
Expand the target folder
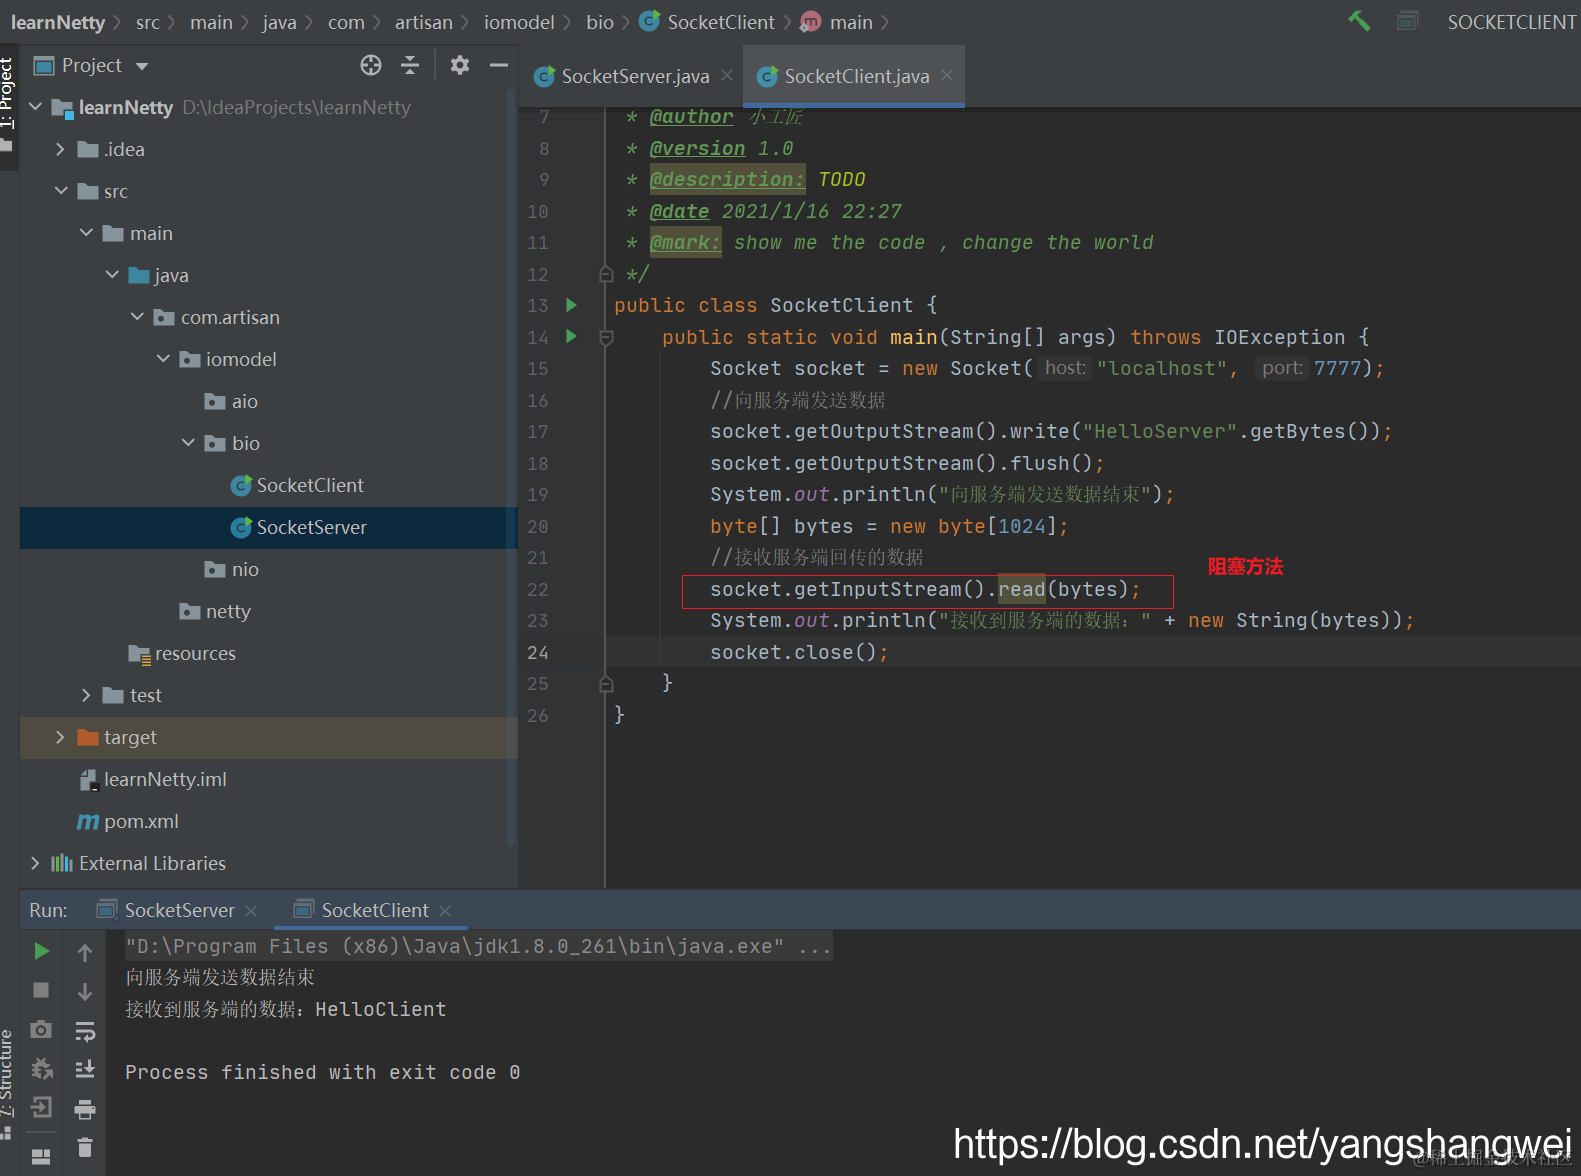[60, 737]
